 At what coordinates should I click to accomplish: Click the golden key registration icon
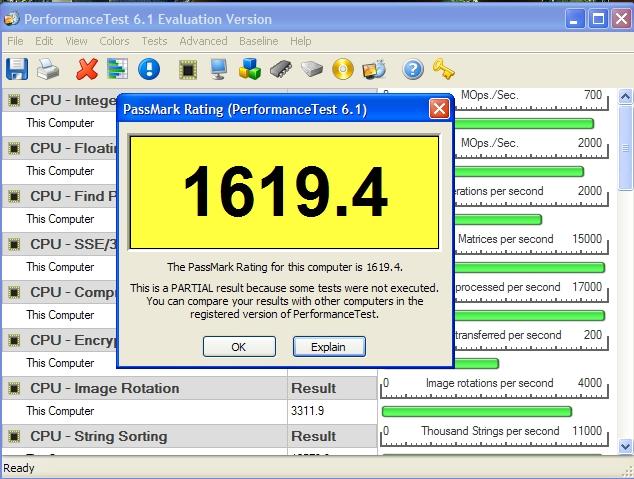[444, 69]
